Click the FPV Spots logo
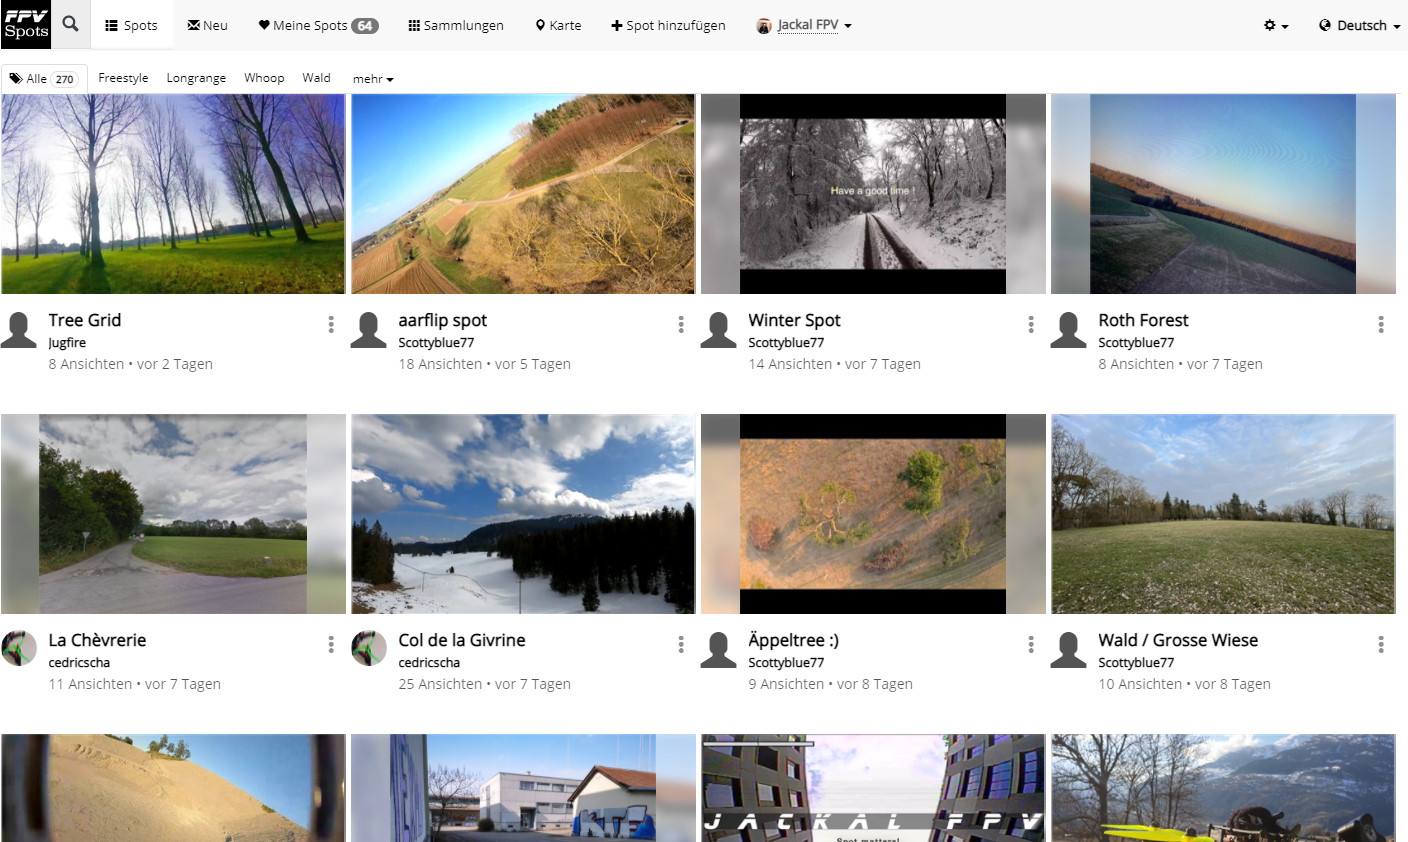 [x=26, y=24]
